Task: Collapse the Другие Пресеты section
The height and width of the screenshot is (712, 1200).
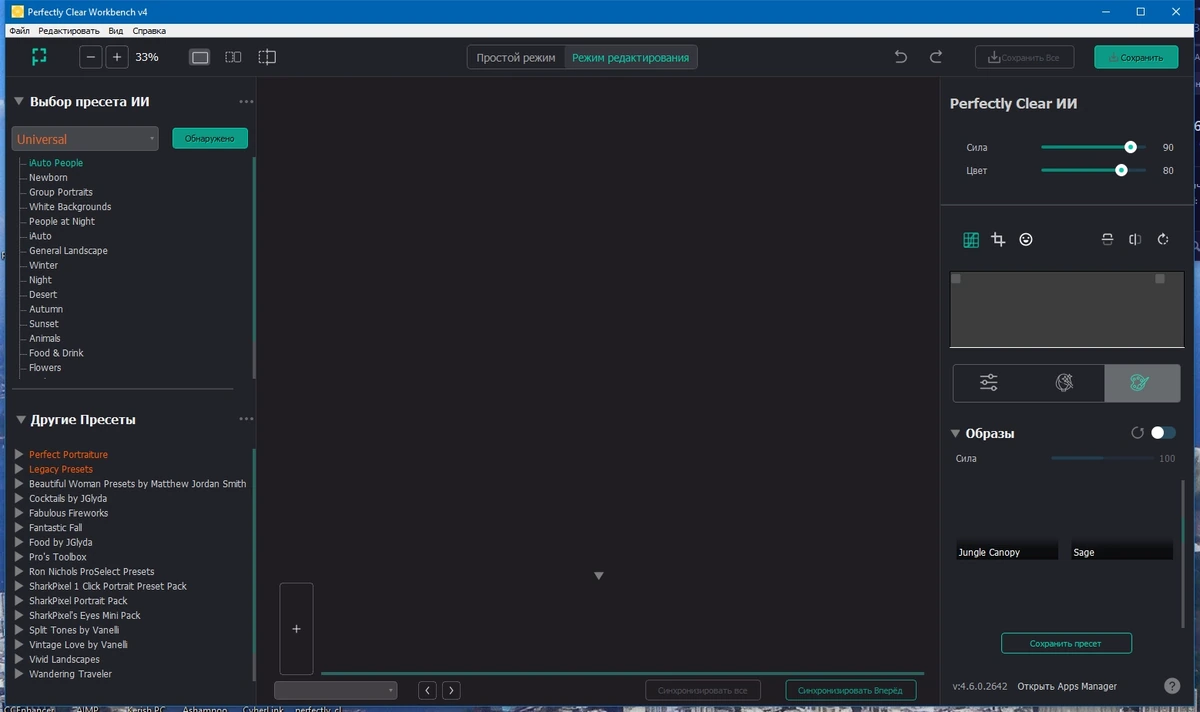Action: 19,420
